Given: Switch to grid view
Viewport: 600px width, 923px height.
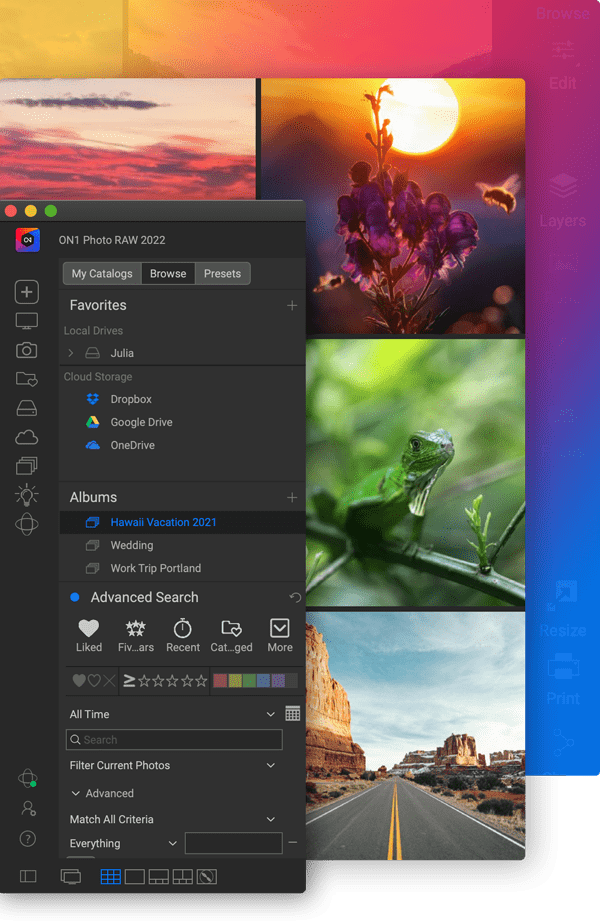Looking at the screenshot, I should 111,876.
